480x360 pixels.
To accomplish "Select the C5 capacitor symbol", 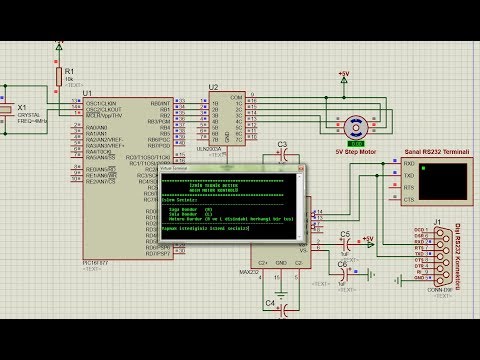I will tap(346, 245).
